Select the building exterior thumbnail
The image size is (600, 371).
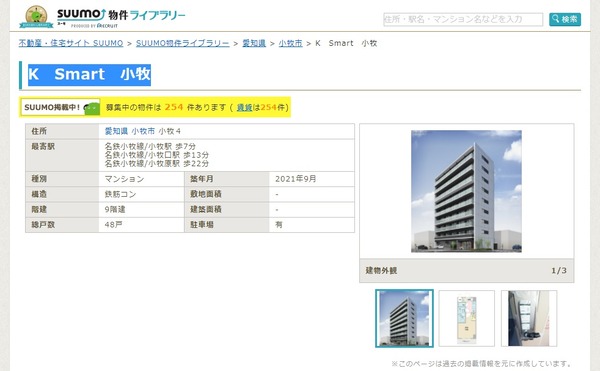tap(404, 318)
